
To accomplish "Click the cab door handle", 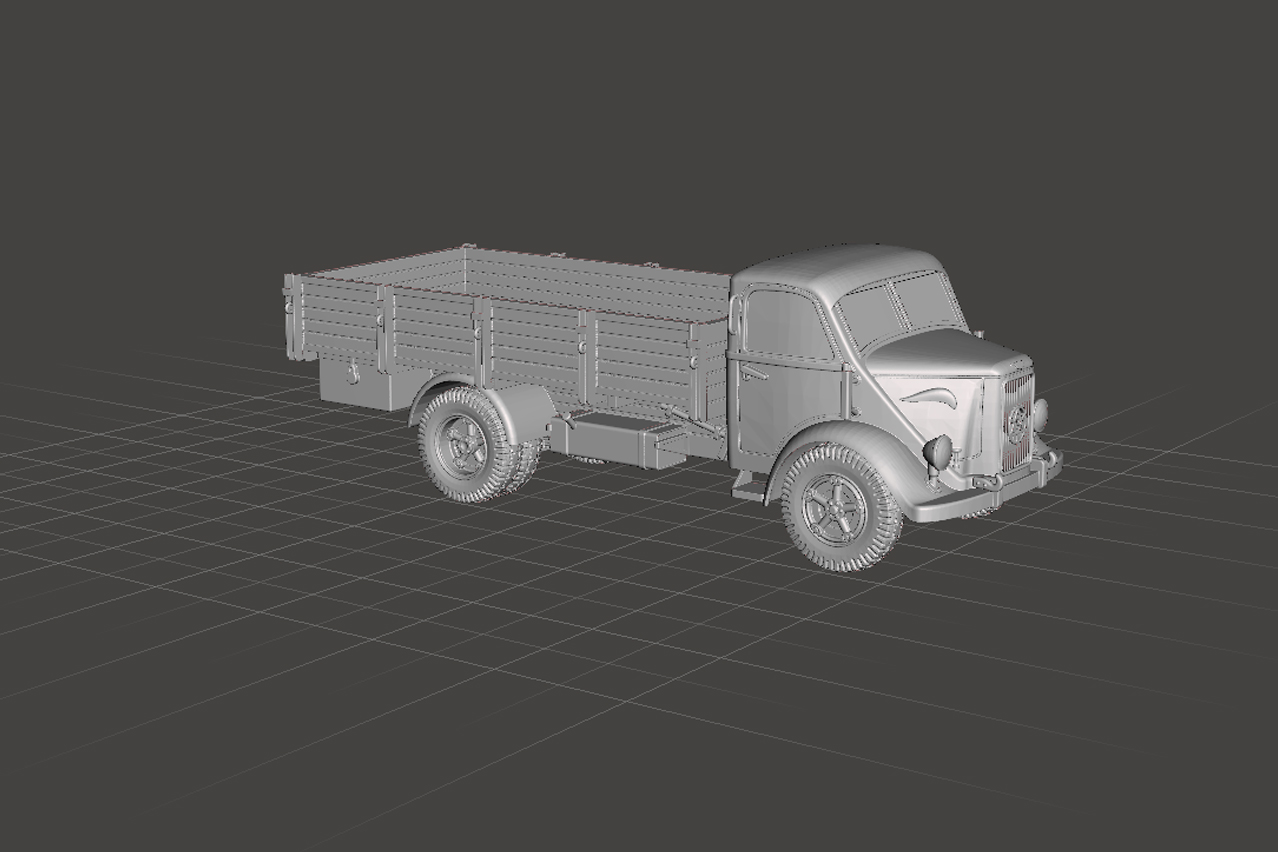I will coord(754,373).
